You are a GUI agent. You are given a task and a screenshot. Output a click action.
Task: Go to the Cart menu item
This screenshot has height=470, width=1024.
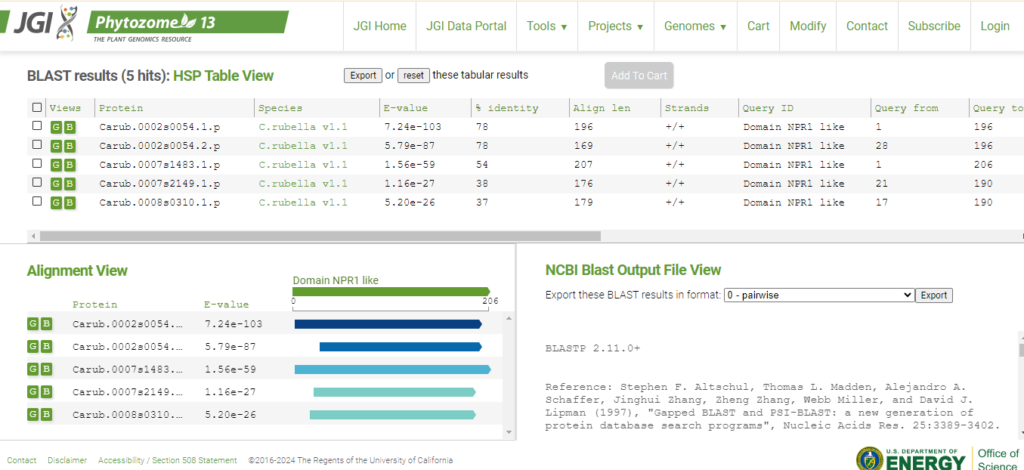tap(758, 26)
